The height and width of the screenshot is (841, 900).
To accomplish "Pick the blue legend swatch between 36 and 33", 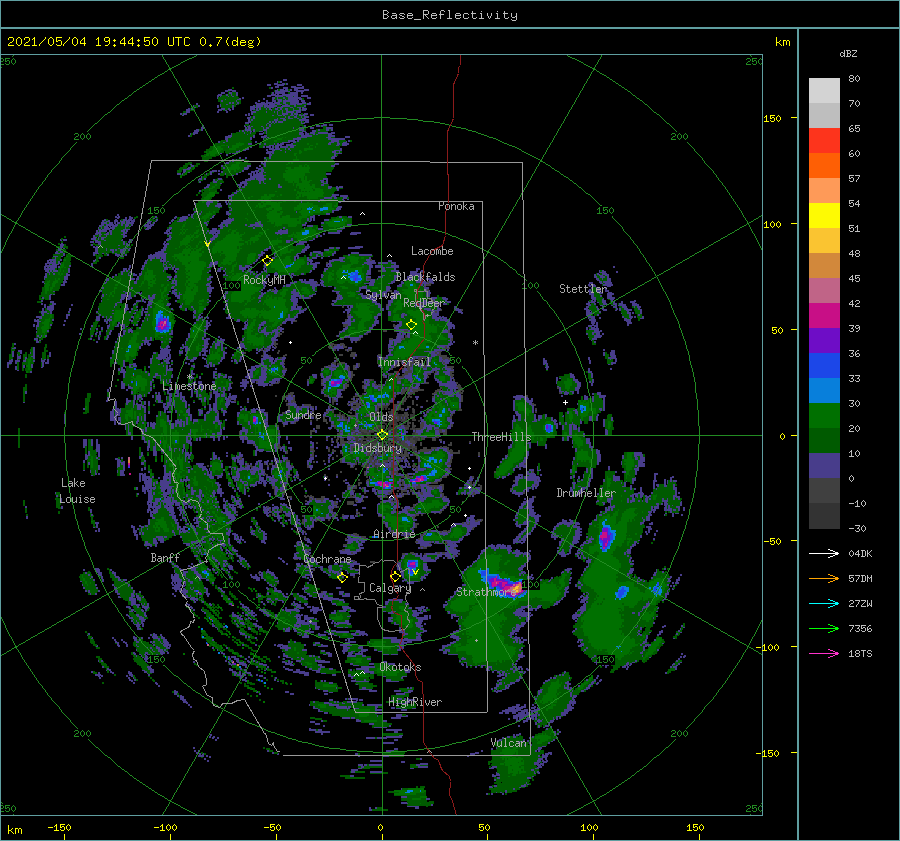I will coord(824,365).
